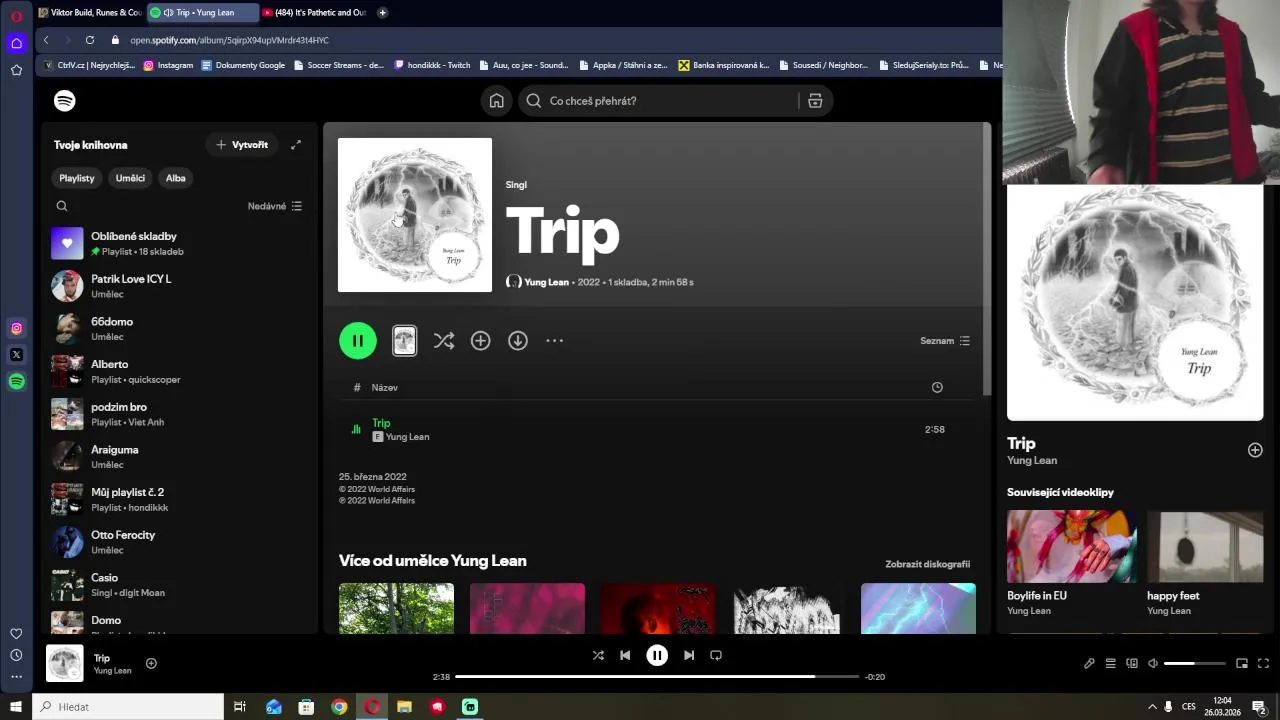1280x720 pixels.
Task: Open the album more options menu
Action: (x=555, y=341)
